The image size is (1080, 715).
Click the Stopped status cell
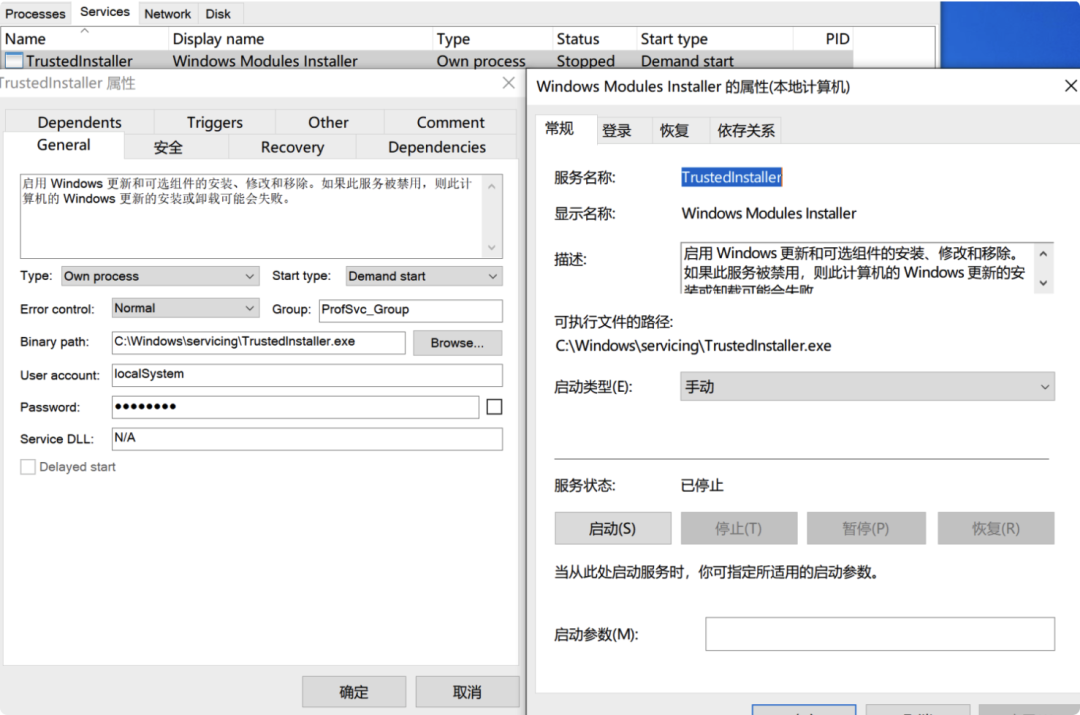pyautogui.click(x=585, y=61)
